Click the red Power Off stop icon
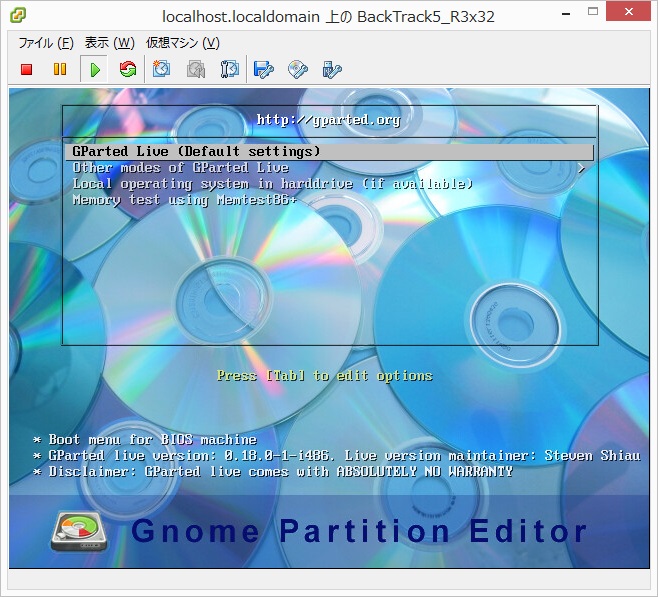658x597 pixels. (x=26, y=69)
